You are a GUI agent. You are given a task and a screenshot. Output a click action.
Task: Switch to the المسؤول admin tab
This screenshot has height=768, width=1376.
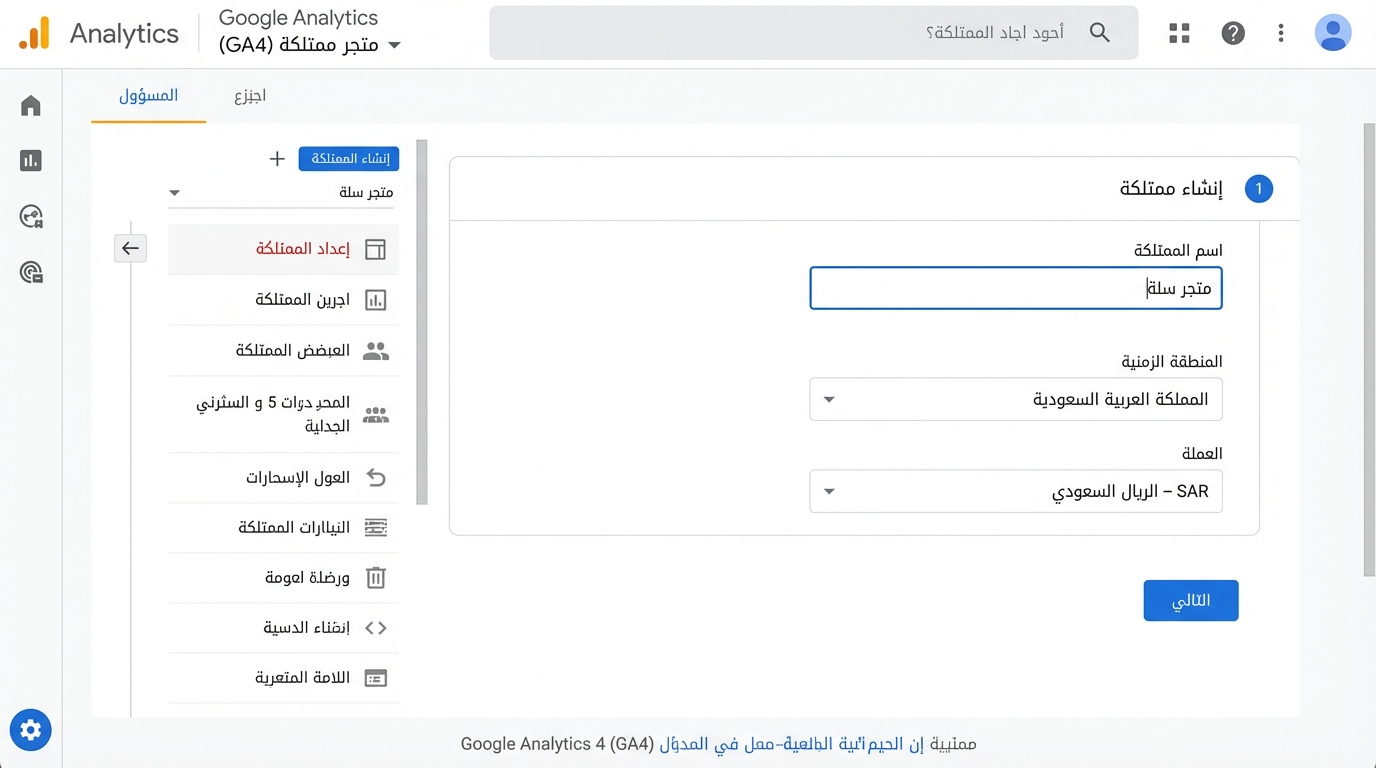click(x=148, y=95)
